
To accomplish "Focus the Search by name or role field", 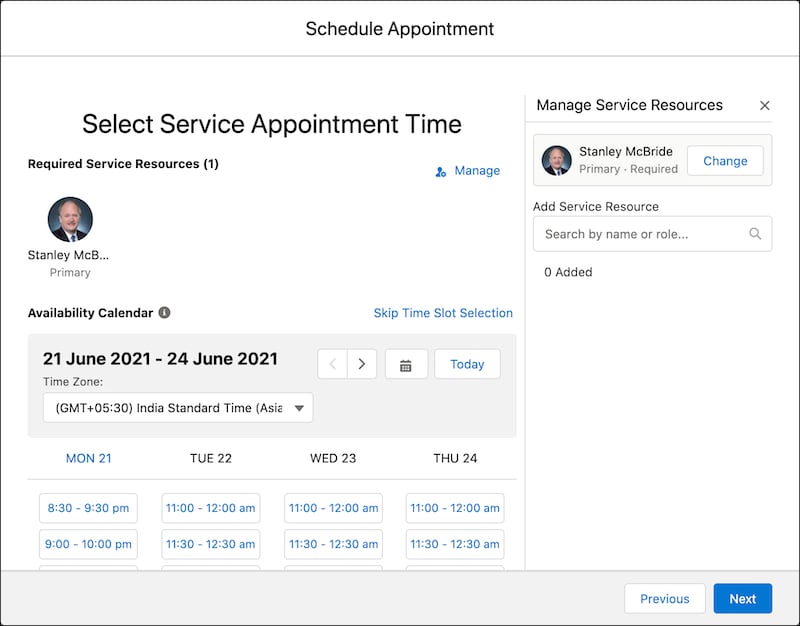I will pyautogui.click(x=652, y=234).
